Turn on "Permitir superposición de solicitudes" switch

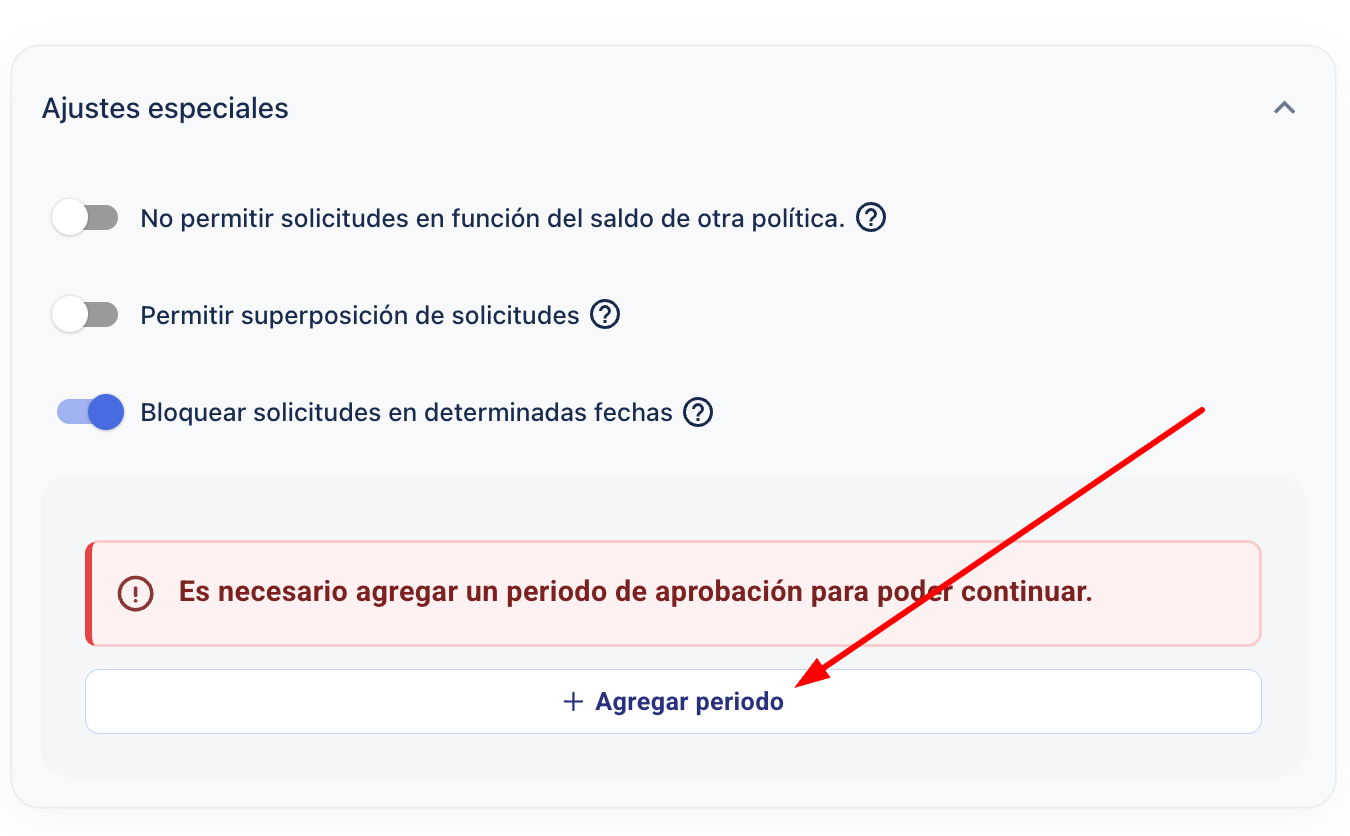pos(85,315)
